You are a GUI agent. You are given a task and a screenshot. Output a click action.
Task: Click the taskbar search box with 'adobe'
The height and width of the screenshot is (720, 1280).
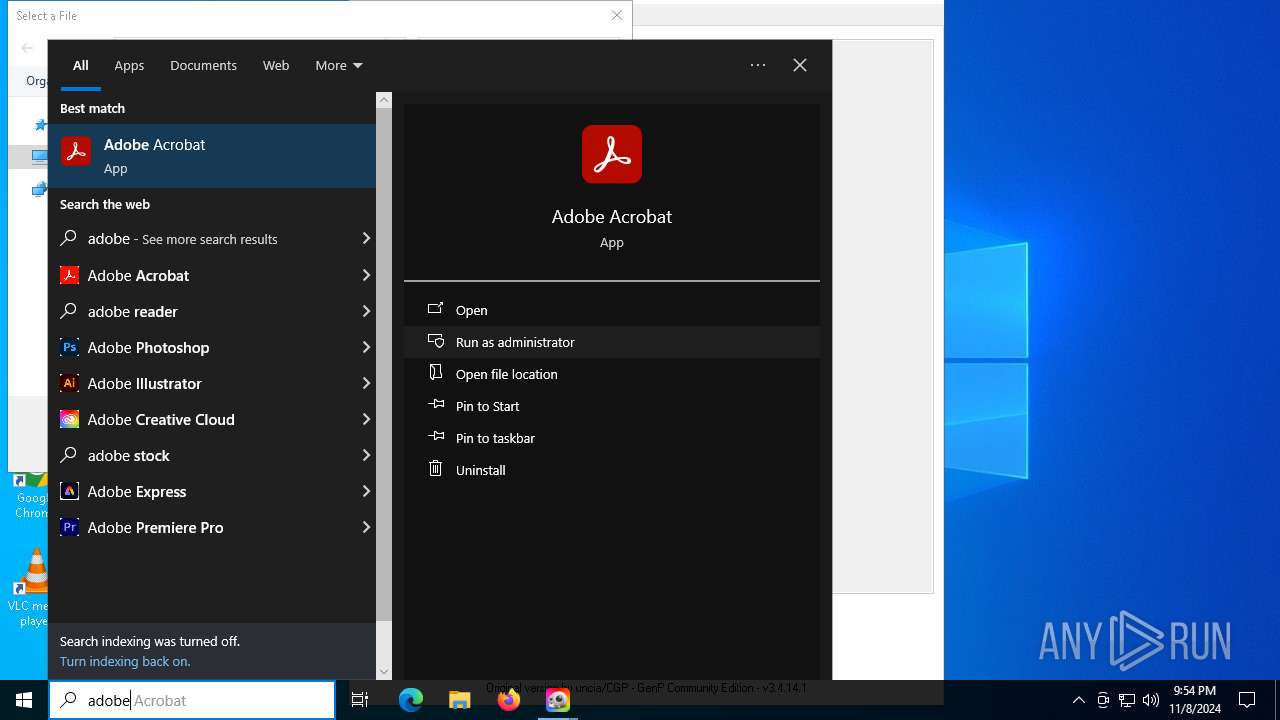192,700
